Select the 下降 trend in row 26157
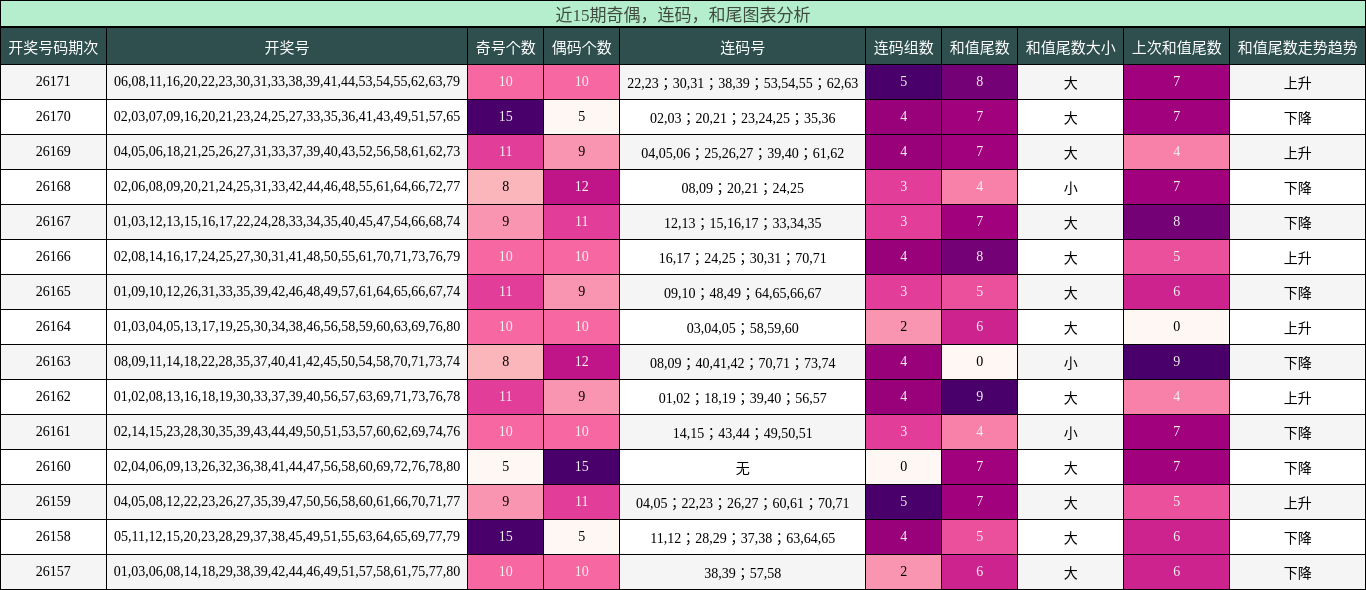This screenshot has width=1366, height=590. coord(1297,573)
